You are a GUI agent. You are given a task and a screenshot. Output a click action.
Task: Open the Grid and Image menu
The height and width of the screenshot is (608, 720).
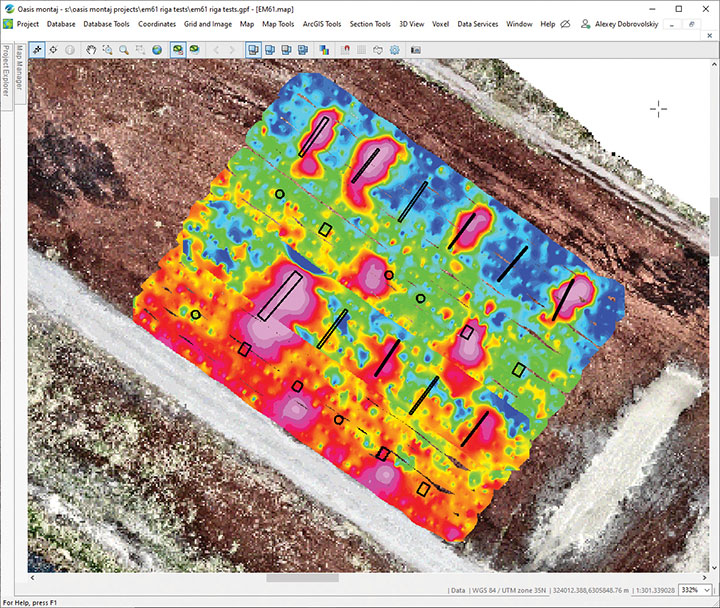point(208,23)
